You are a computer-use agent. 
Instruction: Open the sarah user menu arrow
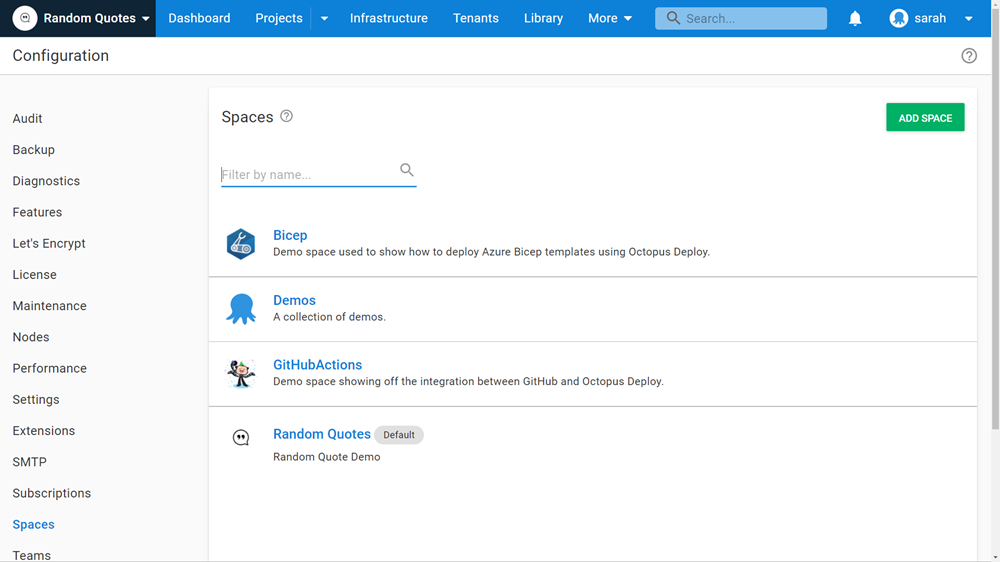point(968,18)
